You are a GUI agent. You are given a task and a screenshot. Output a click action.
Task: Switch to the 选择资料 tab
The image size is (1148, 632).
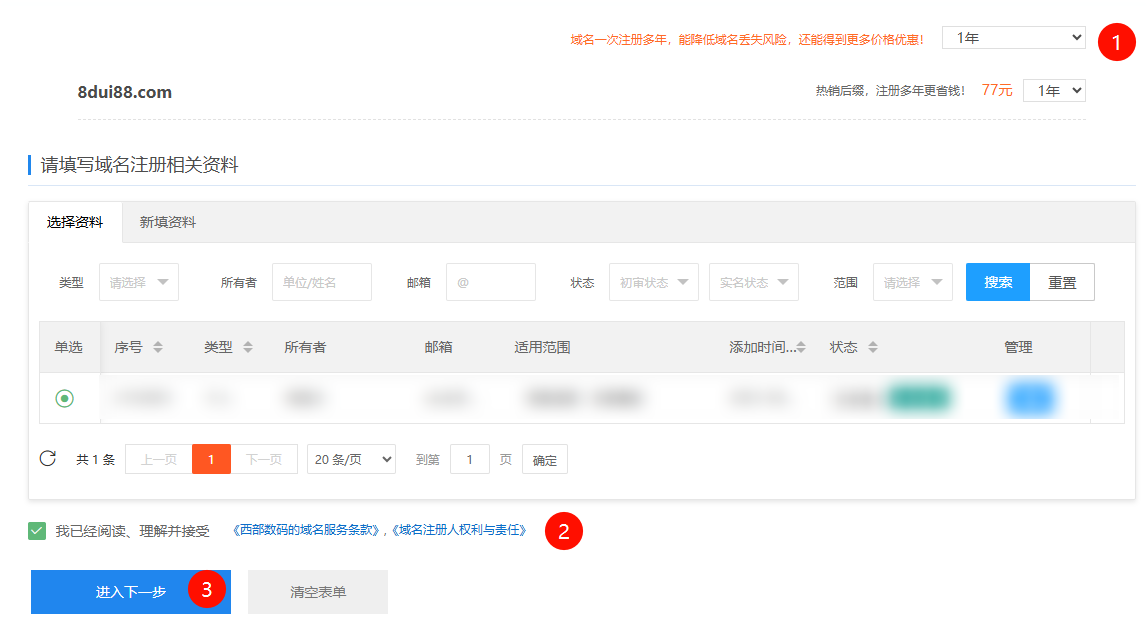pyautogui.click(x=75, y=222)
